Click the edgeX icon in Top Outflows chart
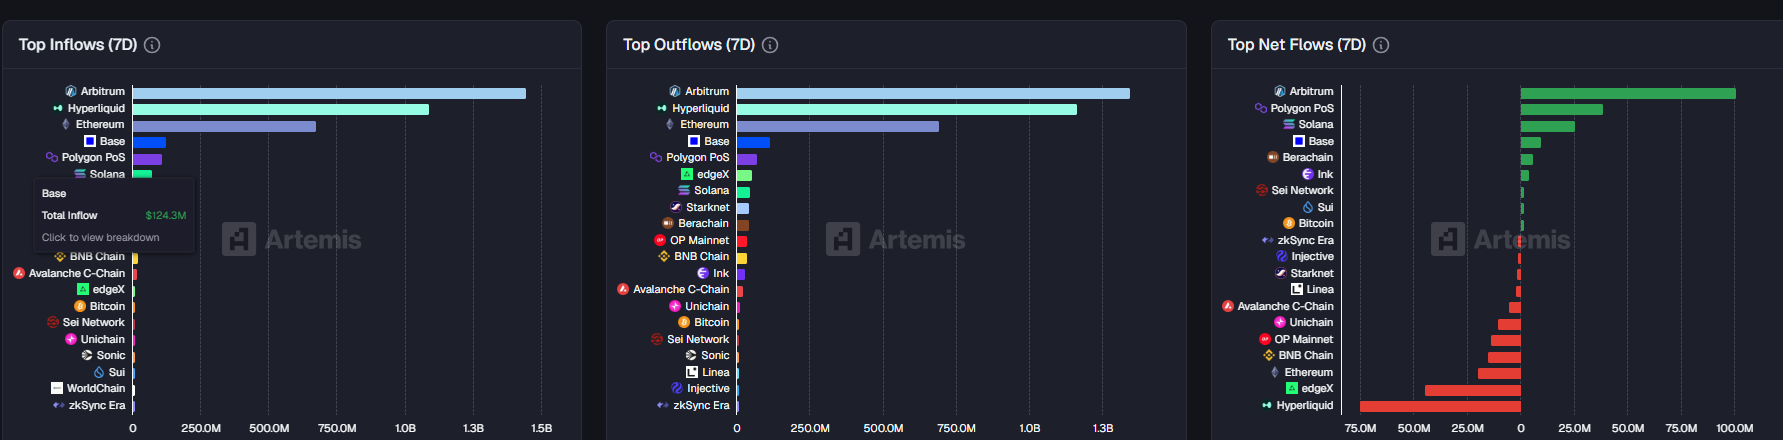 (687, 174)
